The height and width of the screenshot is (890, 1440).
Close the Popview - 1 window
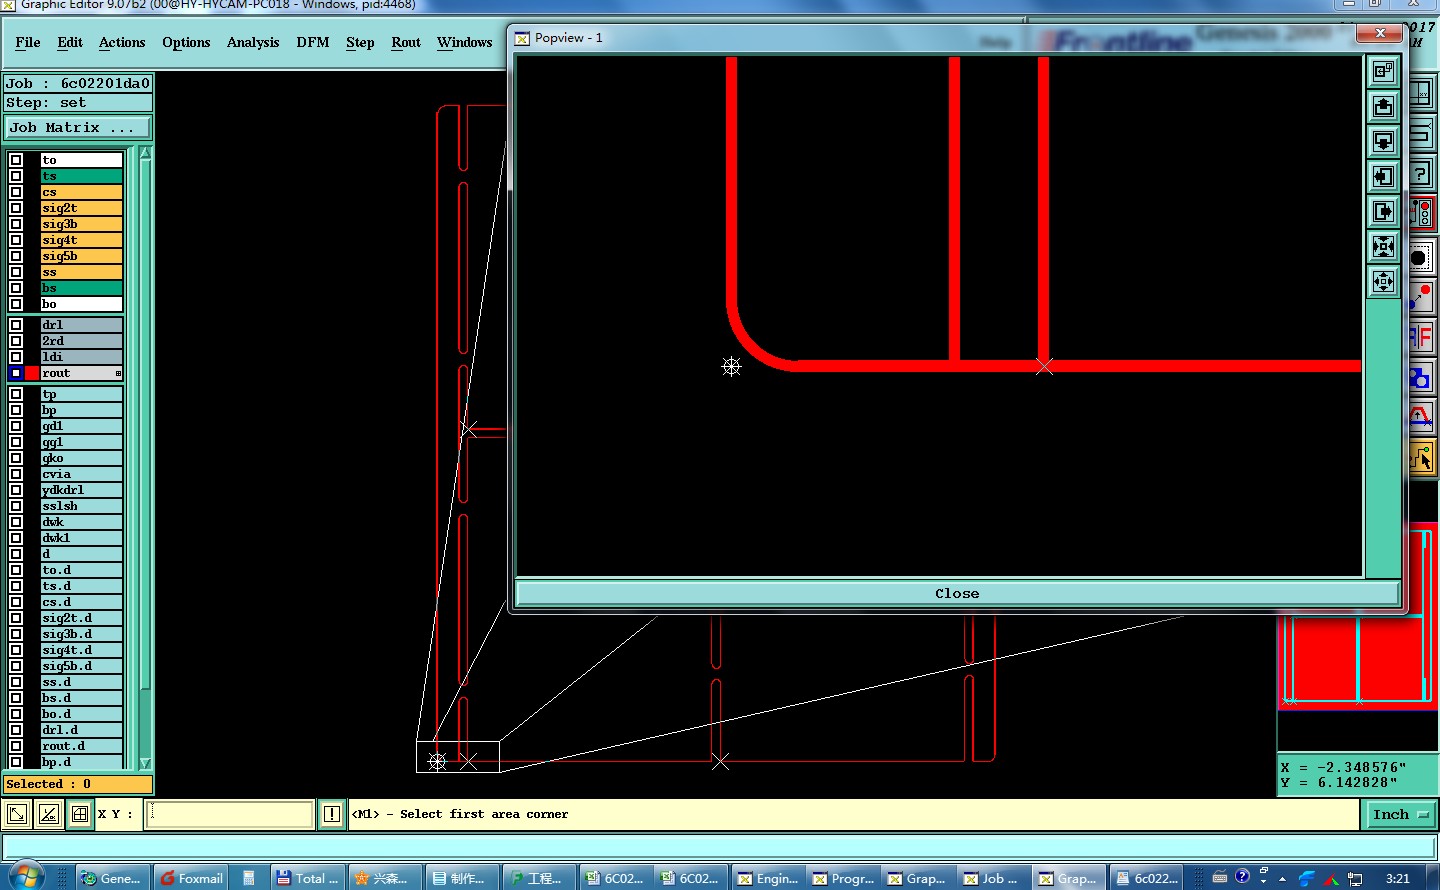click(x=1380, y=34)
